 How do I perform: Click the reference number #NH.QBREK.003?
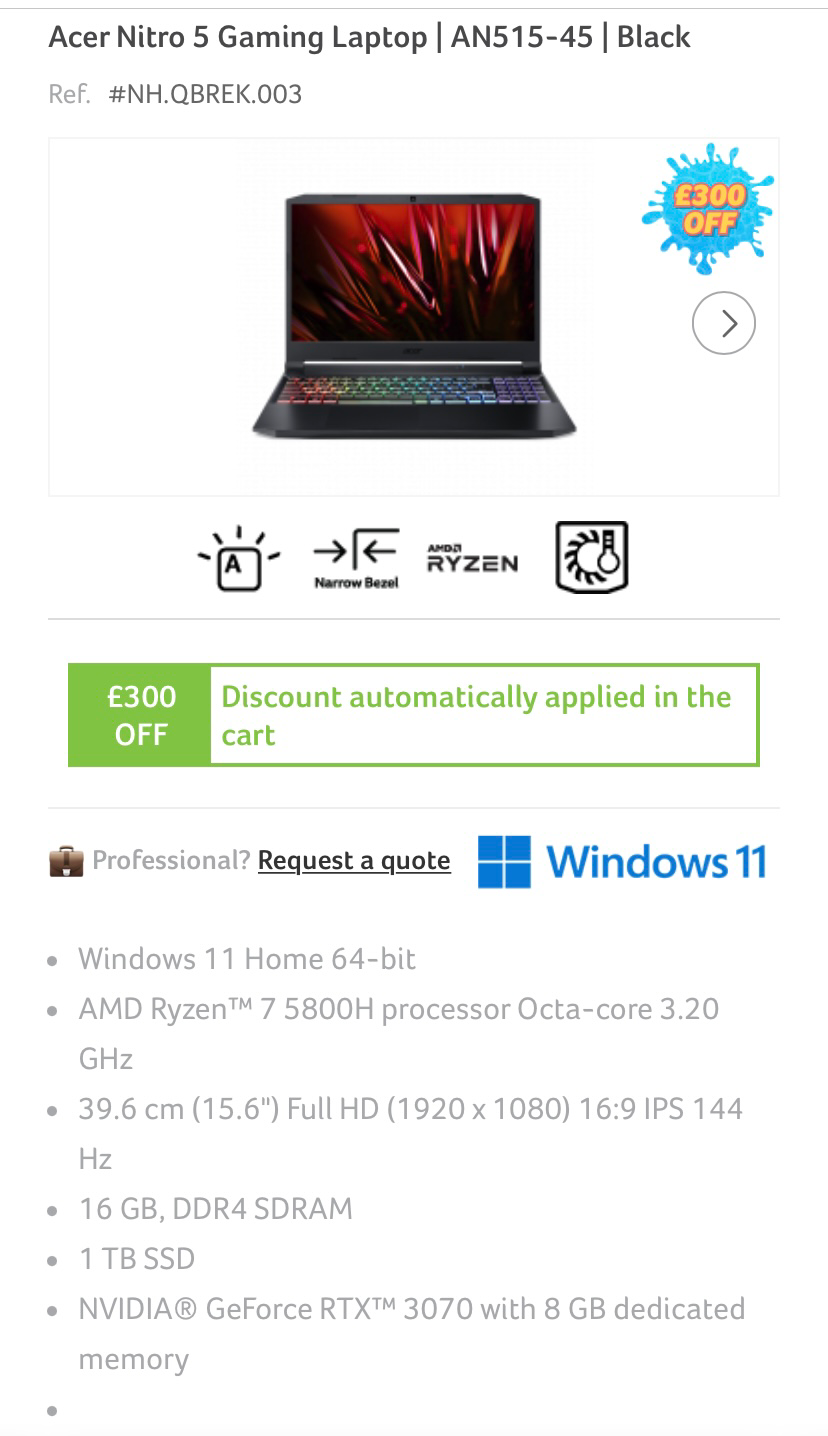point(205,94)
